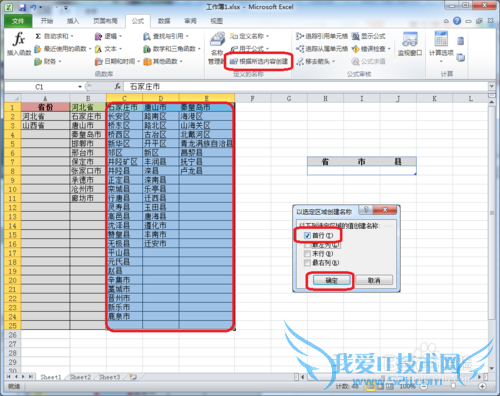Click the fx button beside the formula bar
500x396 pixels.
pyautogui.click(x=117, y=87)
